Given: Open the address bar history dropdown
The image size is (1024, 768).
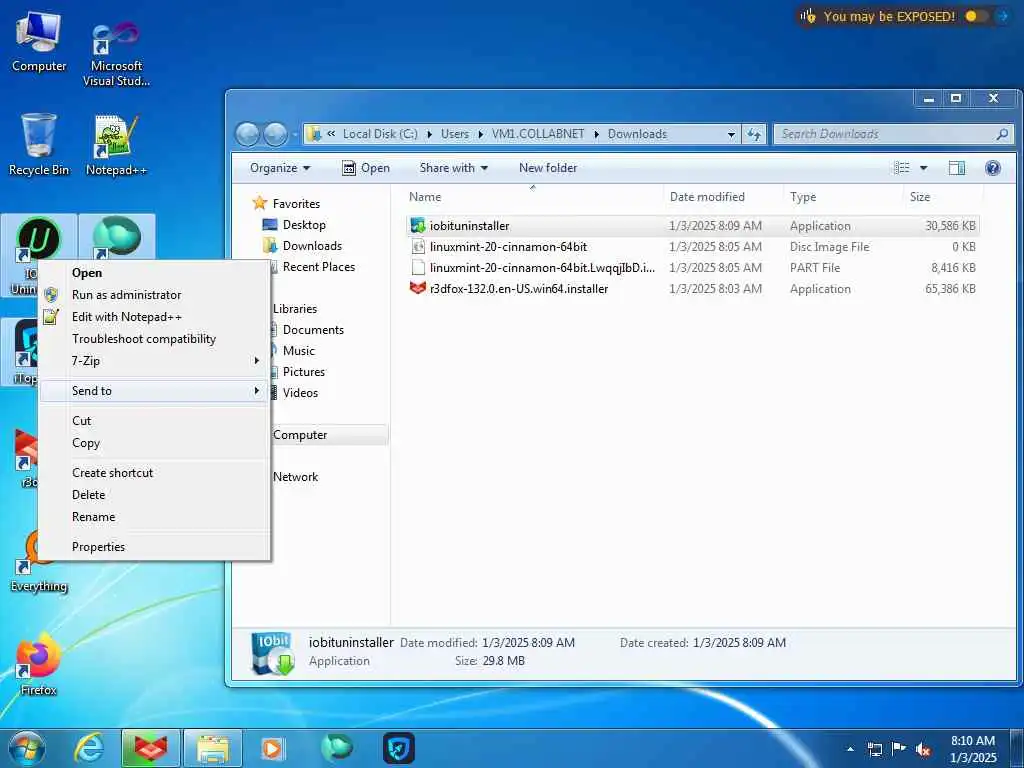Looking at the screenshot, I should 731,134.
